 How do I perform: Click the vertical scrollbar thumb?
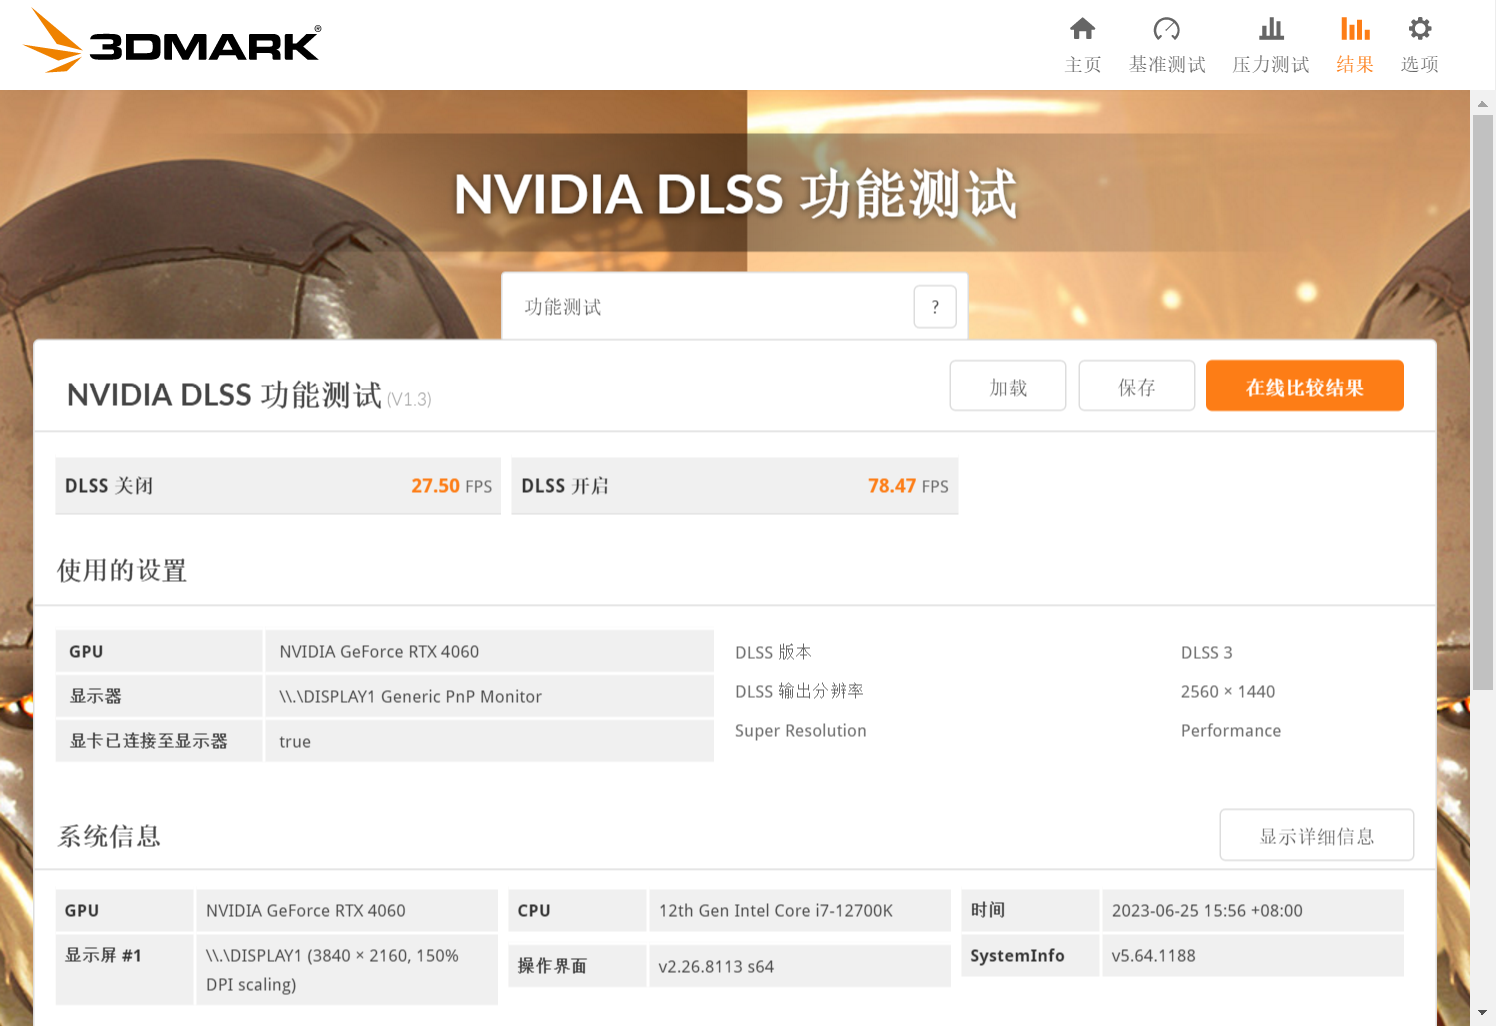click(x=1483, y=402)
